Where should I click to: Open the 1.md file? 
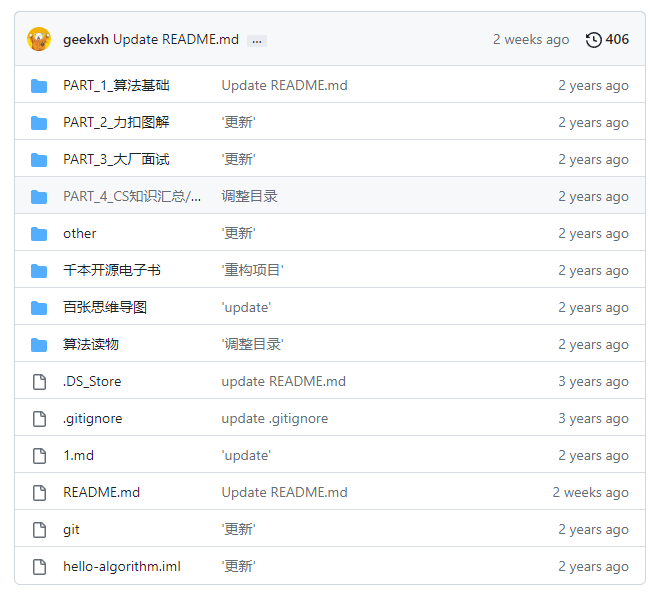tap(78, 456)
